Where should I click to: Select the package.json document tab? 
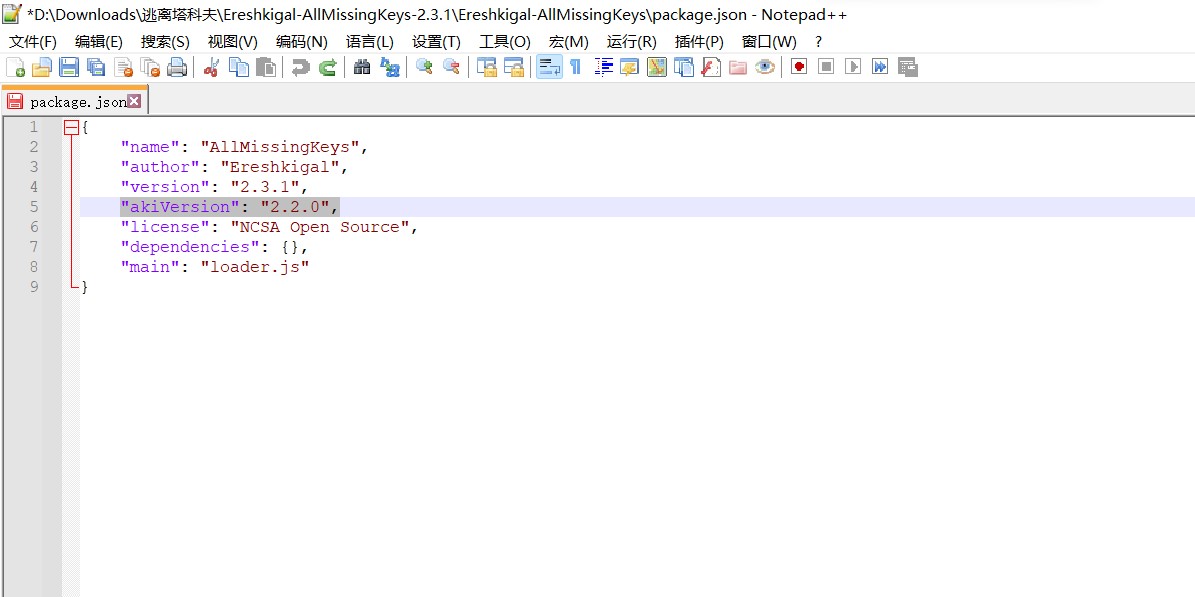click(x=74, y=101)
